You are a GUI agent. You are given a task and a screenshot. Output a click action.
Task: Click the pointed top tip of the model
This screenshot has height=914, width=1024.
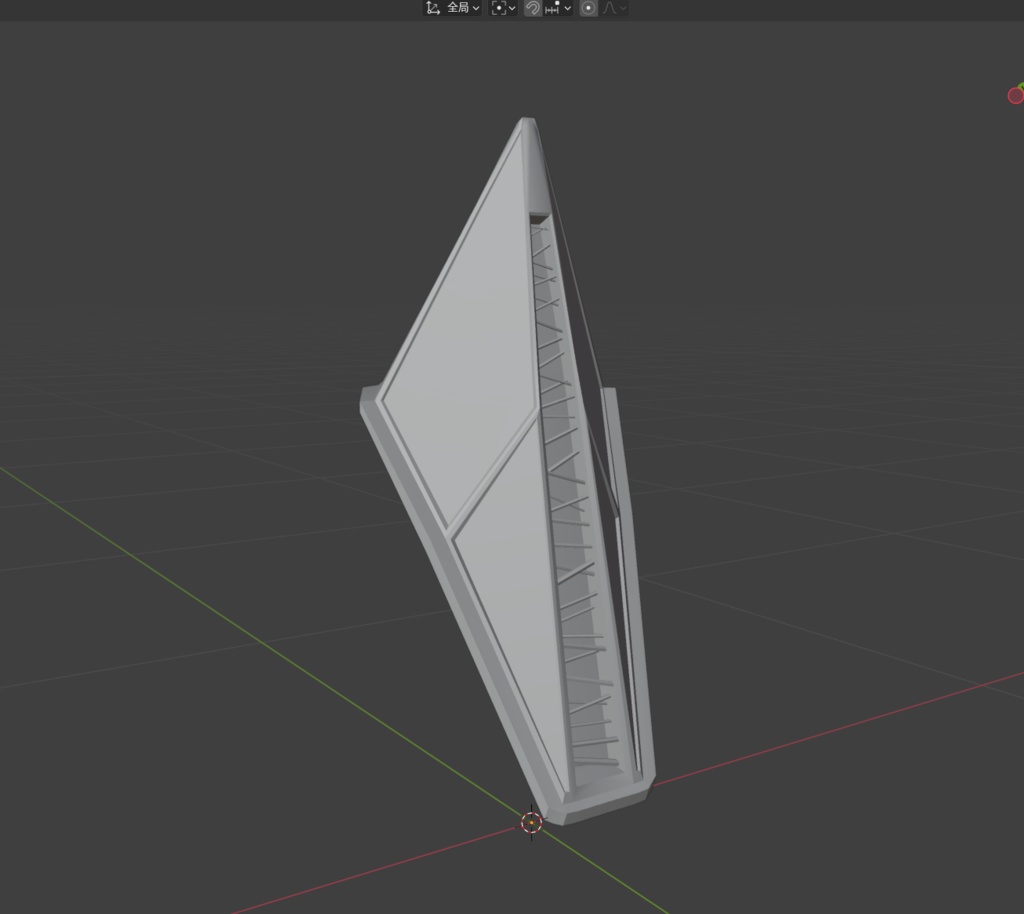[x=528, y=121]
